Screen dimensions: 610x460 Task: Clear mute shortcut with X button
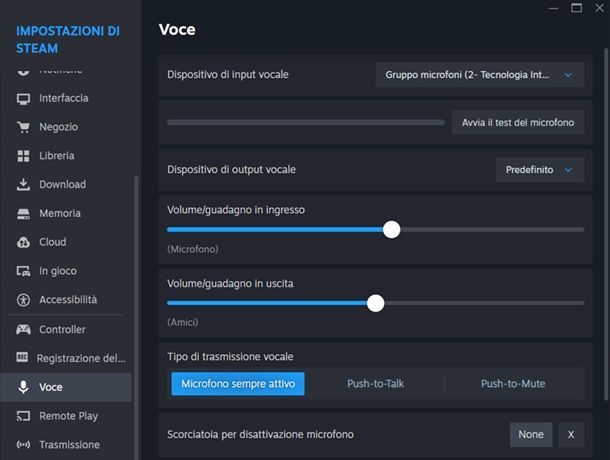pyautogui.click(x=571, y=434)
